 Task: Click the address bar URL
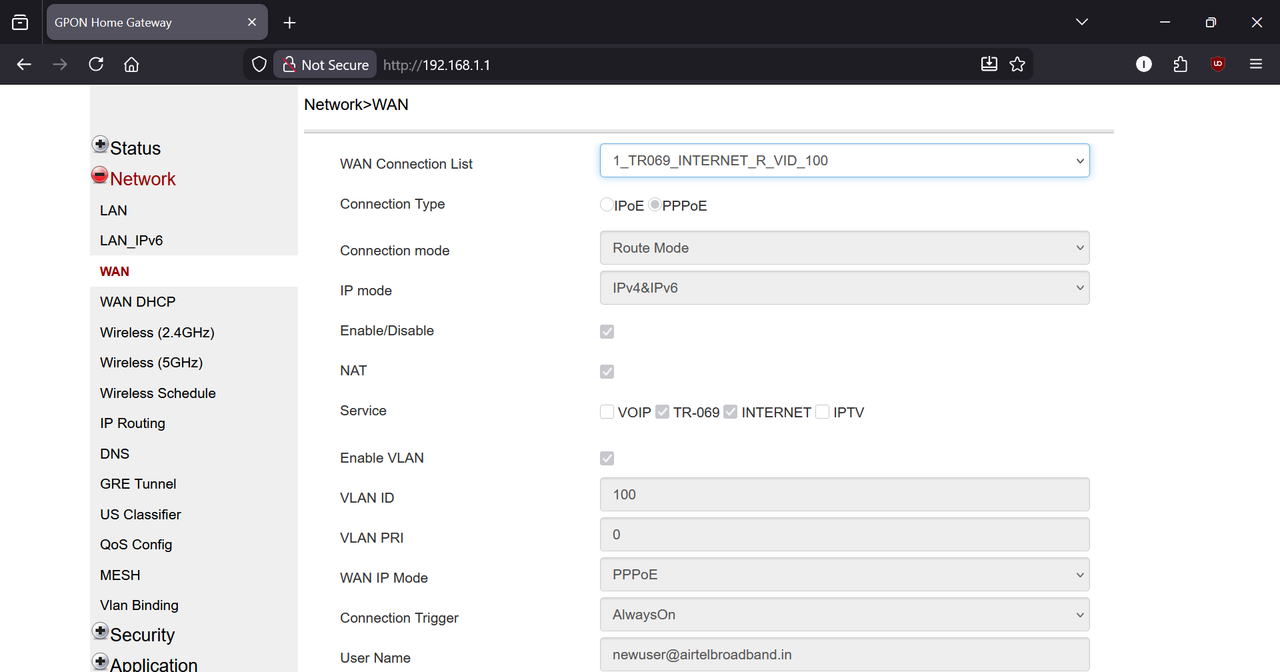(x=436, y=64)
